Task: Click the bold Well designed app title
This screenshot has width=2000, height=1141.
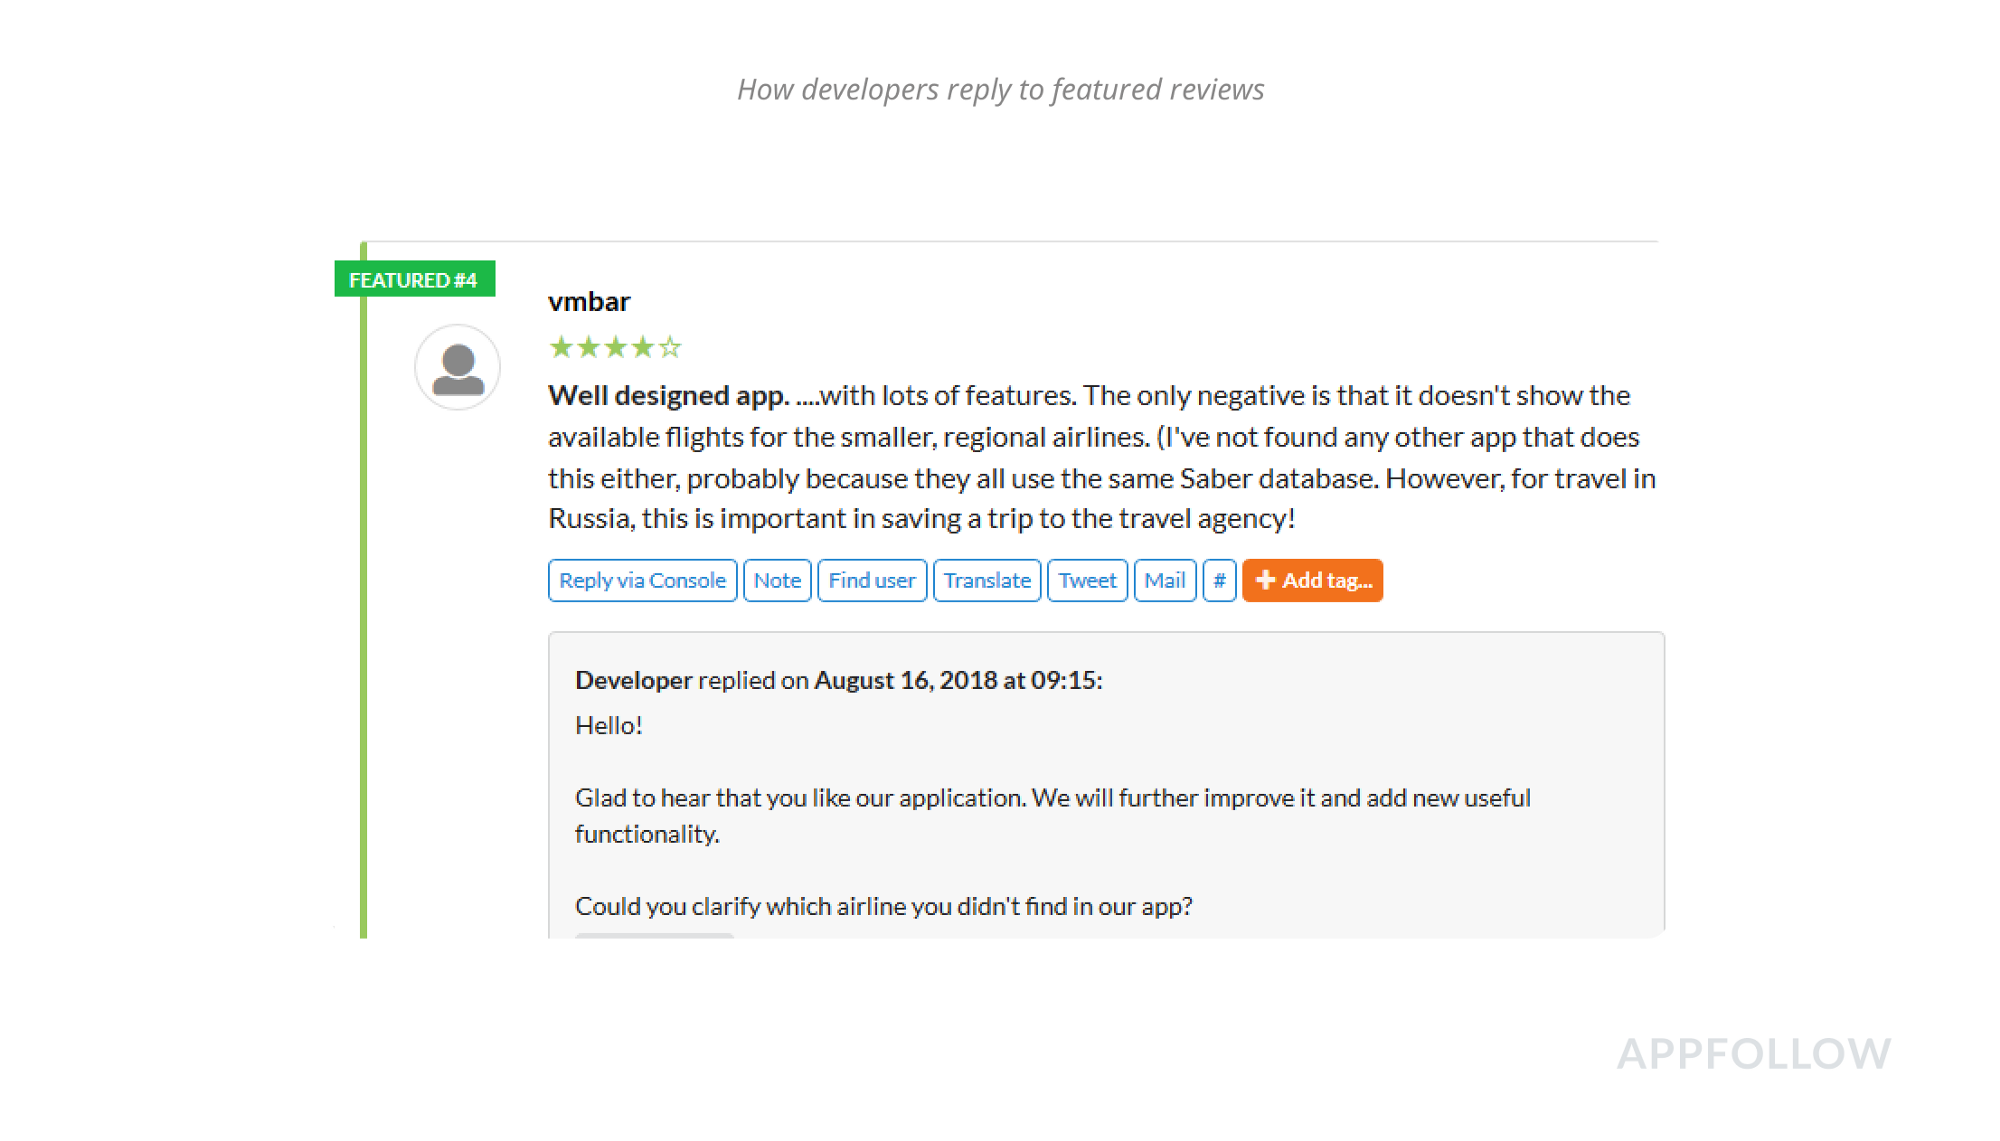Action: point(668,395)
